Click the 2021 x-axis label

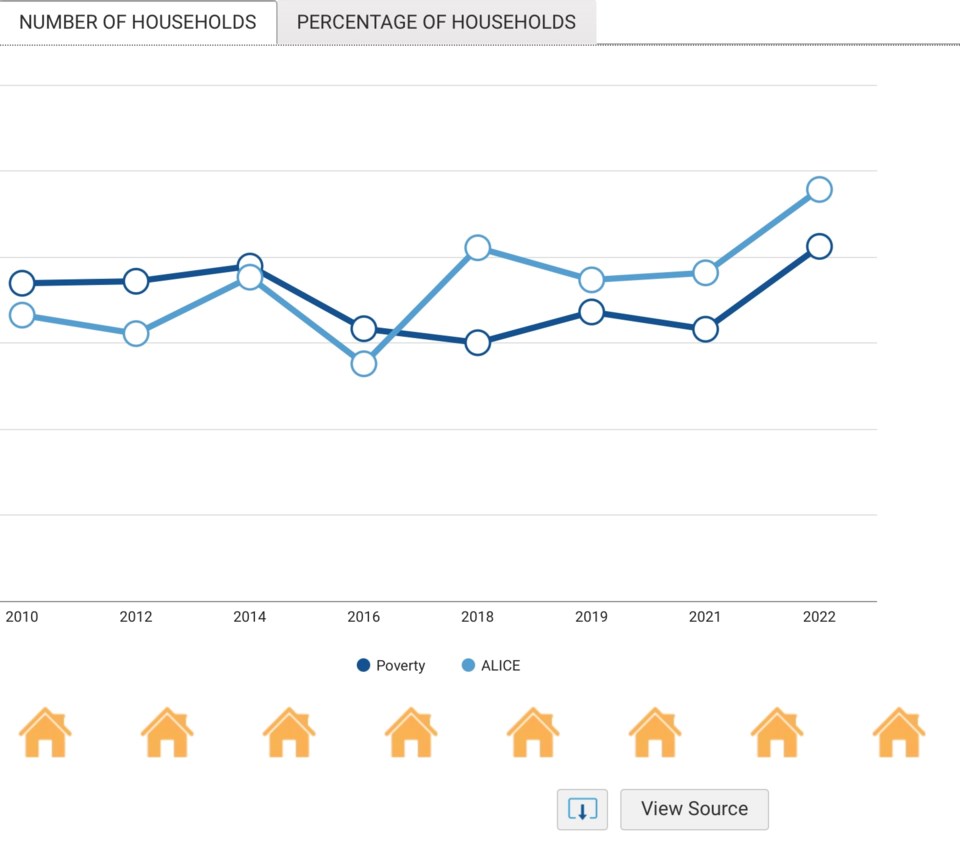(705, 617)
